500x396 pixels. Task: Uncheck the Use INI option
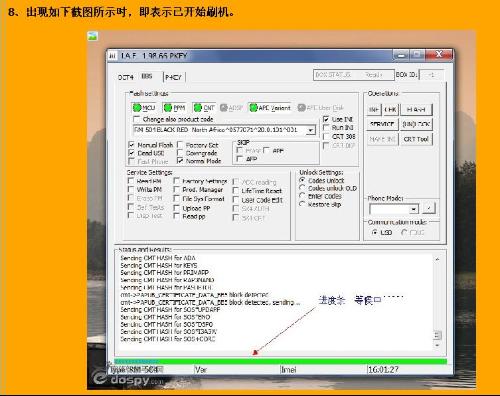coord(326,119)
